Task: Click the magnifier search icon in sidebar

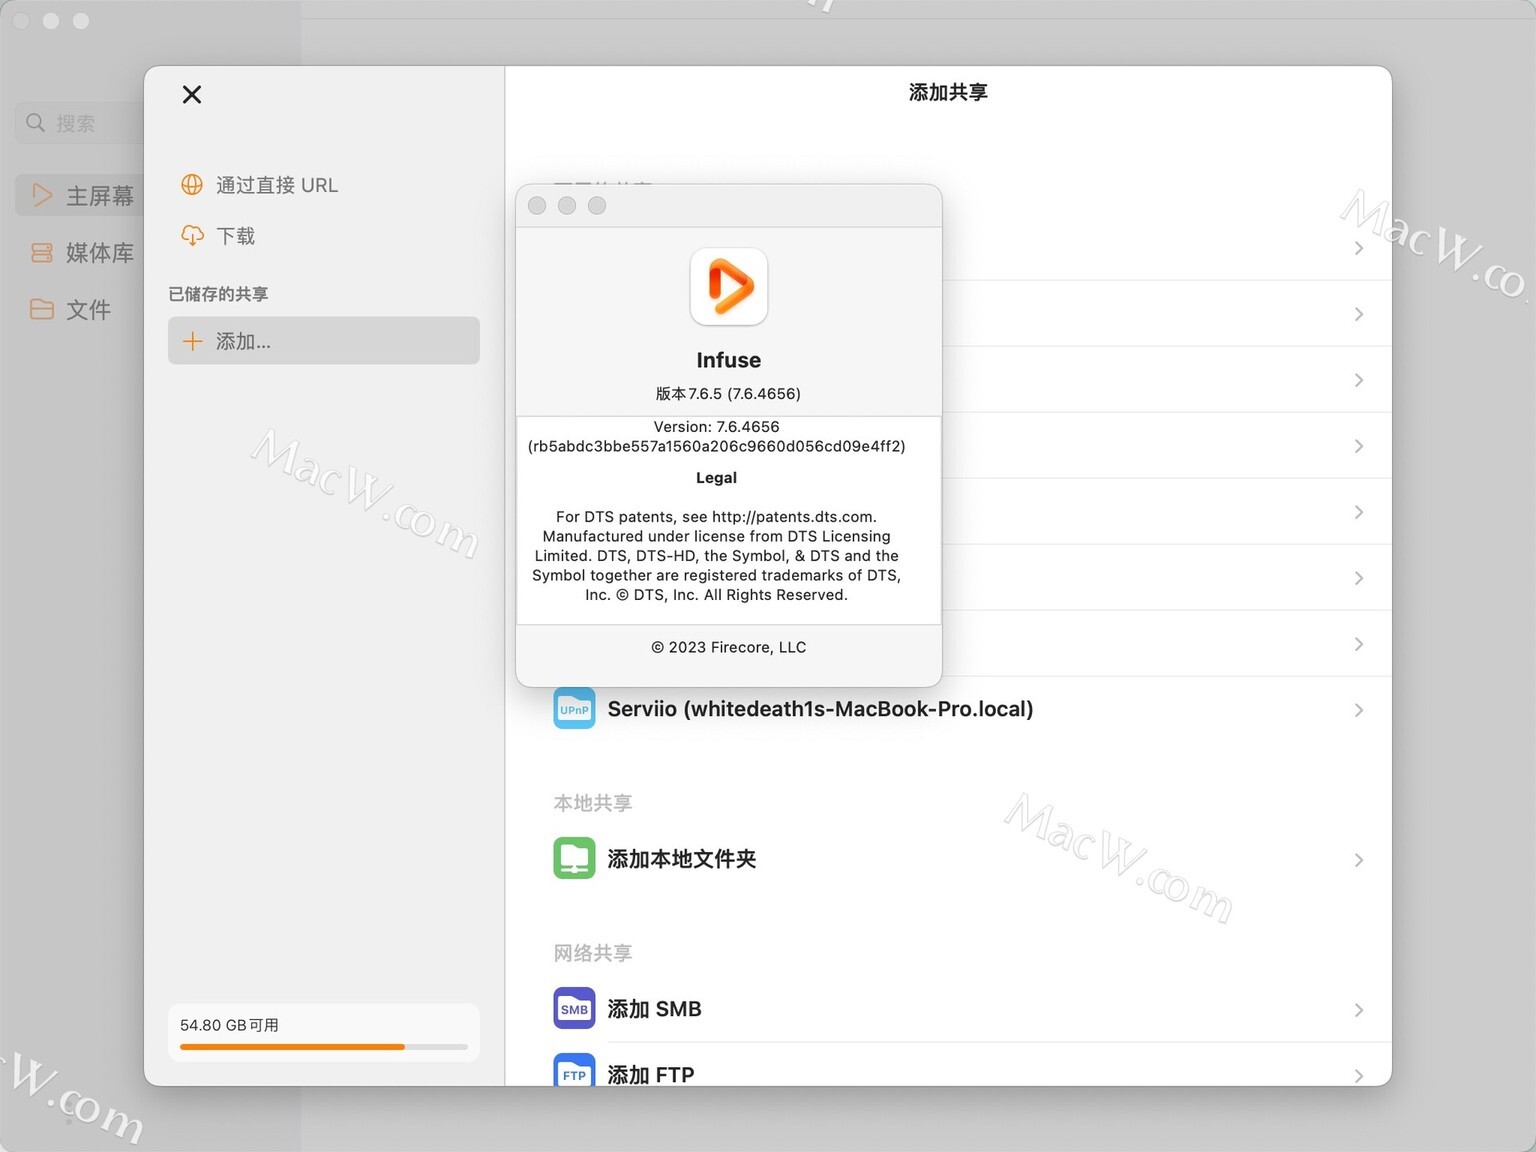Action: pos(35,122)
